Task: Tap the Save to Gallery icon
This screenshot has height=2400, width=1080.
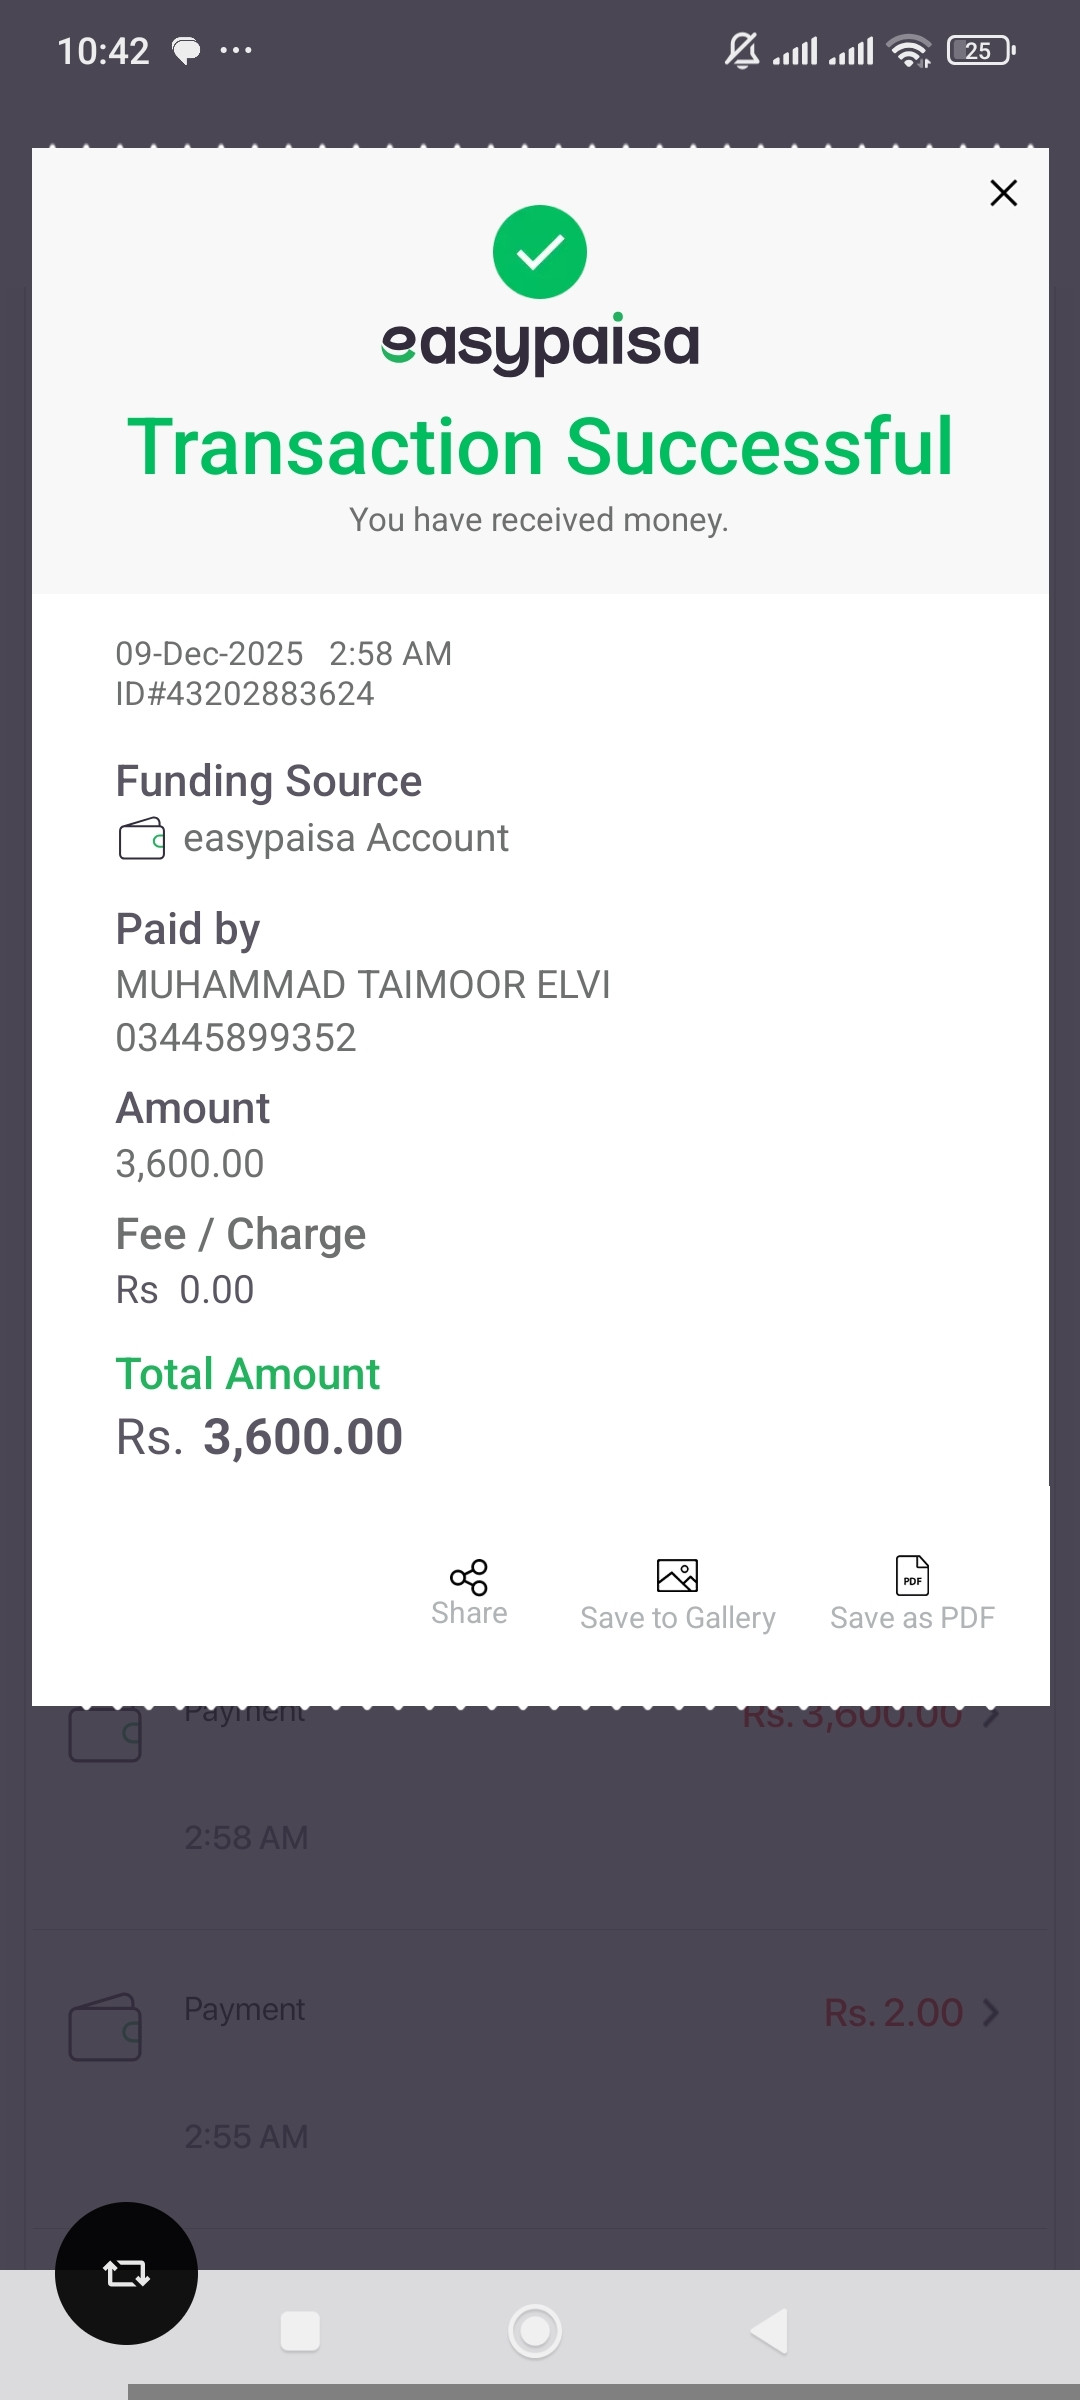Action: click(677, 1576)
